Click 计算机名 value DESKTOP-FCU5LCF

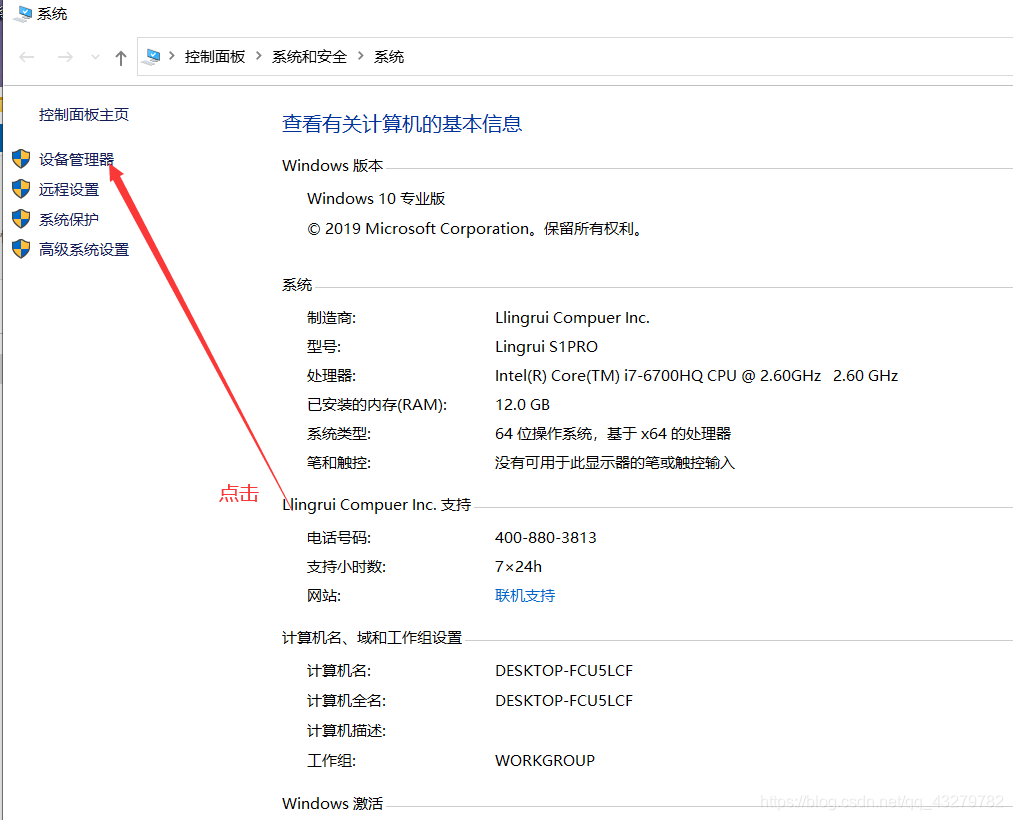[564, 671]
